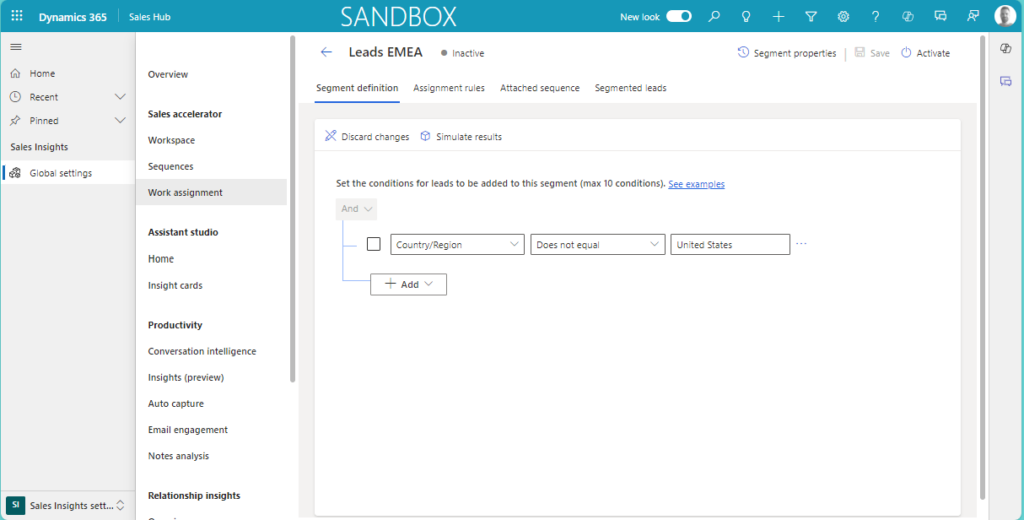Open the app launcher waffle icon
Viewport: 1024px width, 520px height.
click(x=17, y=17)
